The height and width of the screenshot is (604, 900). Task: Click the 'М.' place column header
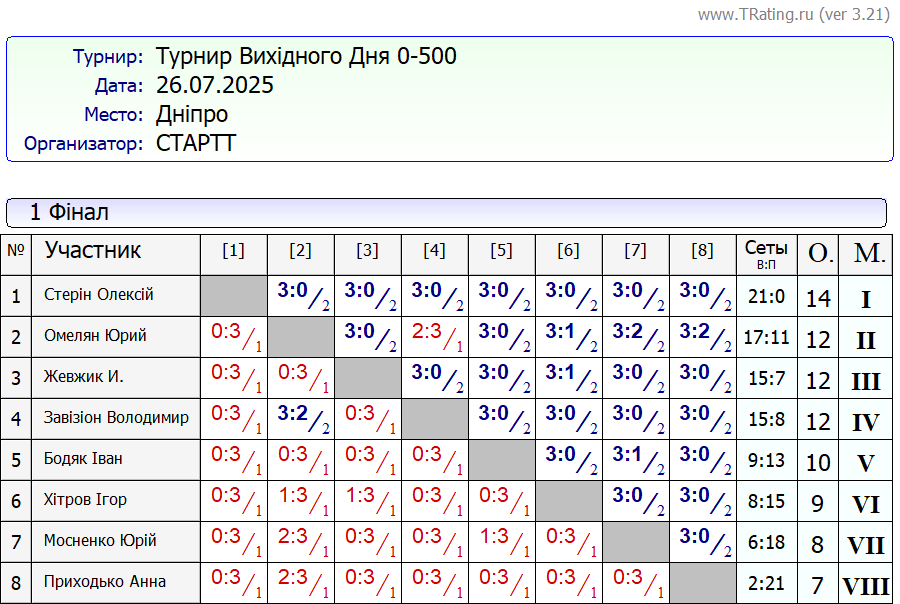868,254
